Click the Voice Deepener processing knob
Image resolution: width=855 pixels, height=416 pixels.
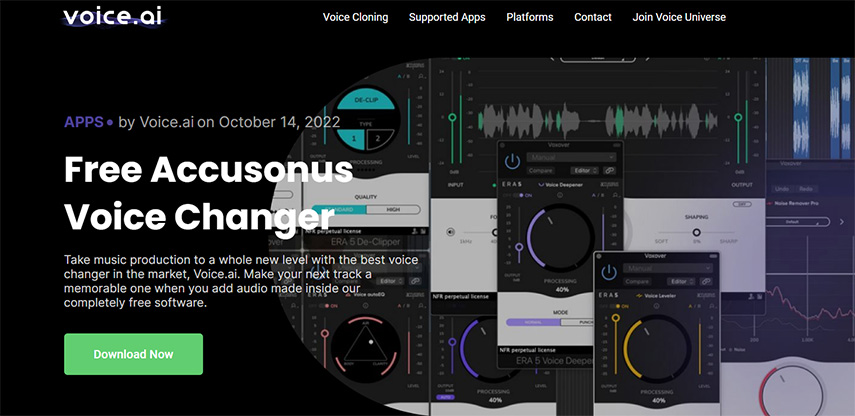click(561, 237)
